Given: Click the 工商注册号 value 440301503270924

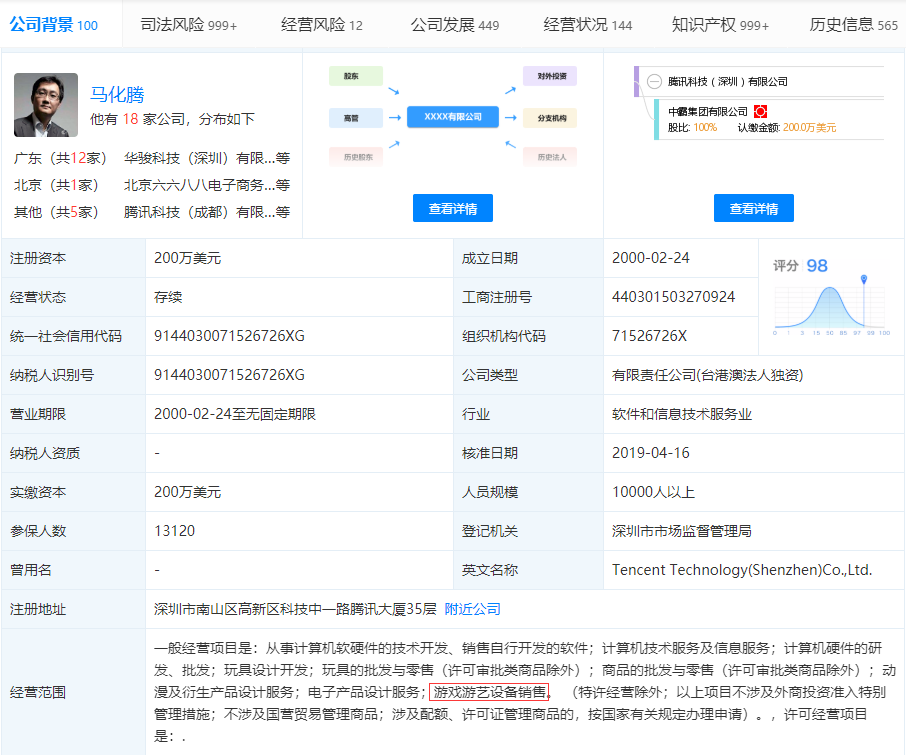Looking at the screenshot, I should tap(674, 297).
